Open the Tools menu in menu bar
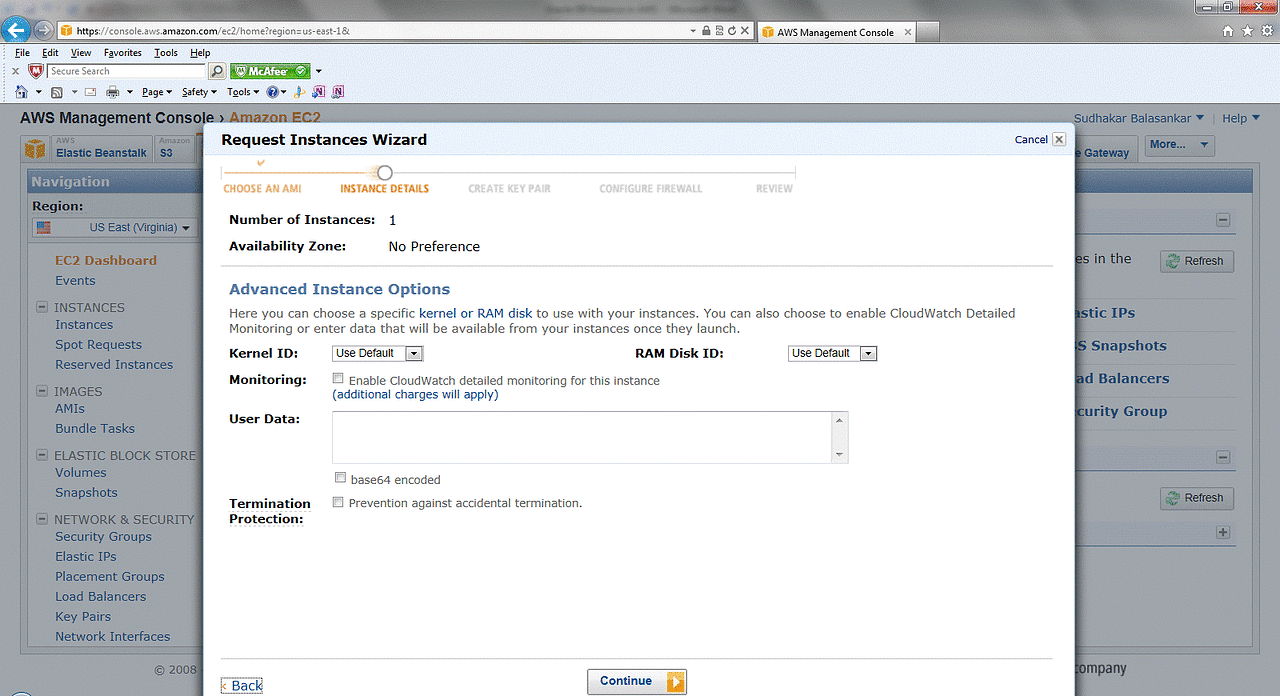The height and width of the screenshot is (696, 1280). click(166, 53)
